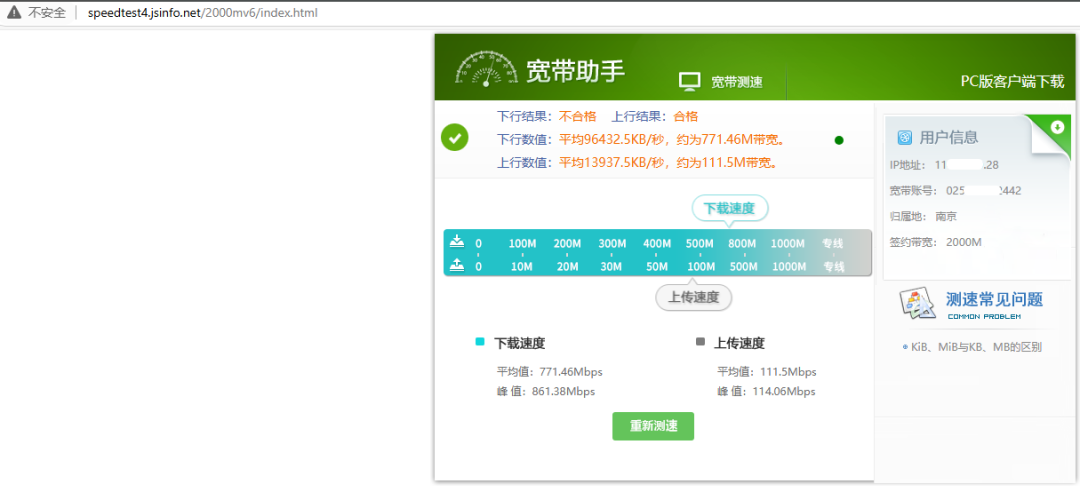Click the monitor icon beside 宽带测速
Screen dimensions: 1080x500
click(x=689, y=82)
